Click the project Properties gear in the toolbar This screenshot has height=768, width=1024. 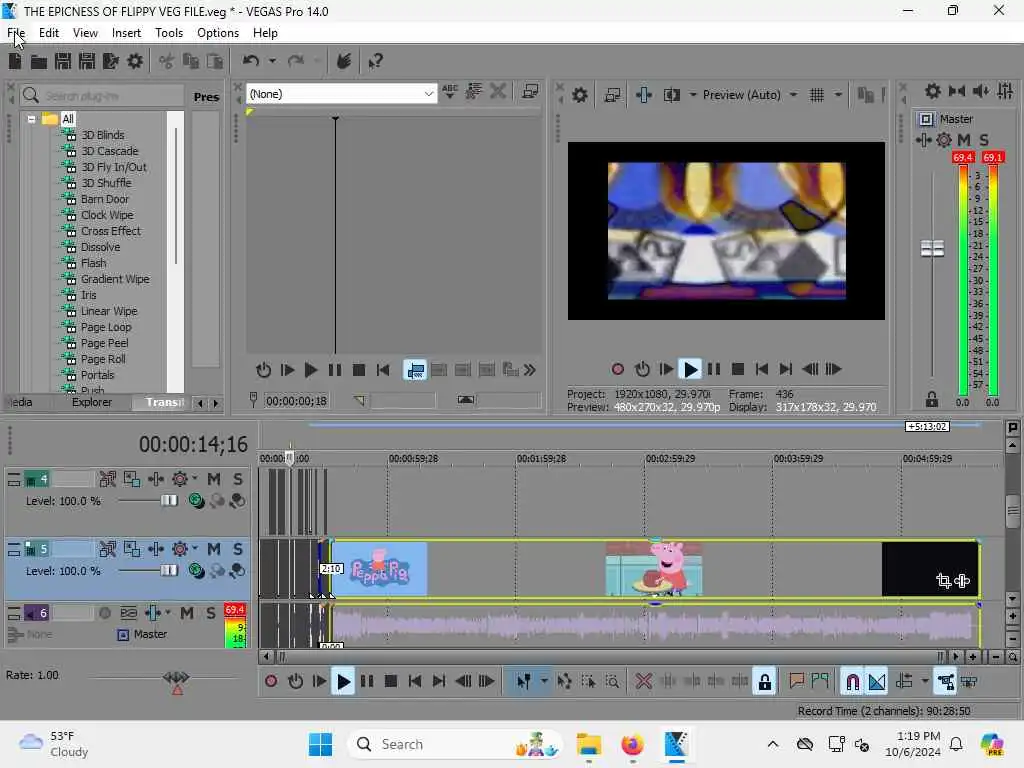click(135, 61)
